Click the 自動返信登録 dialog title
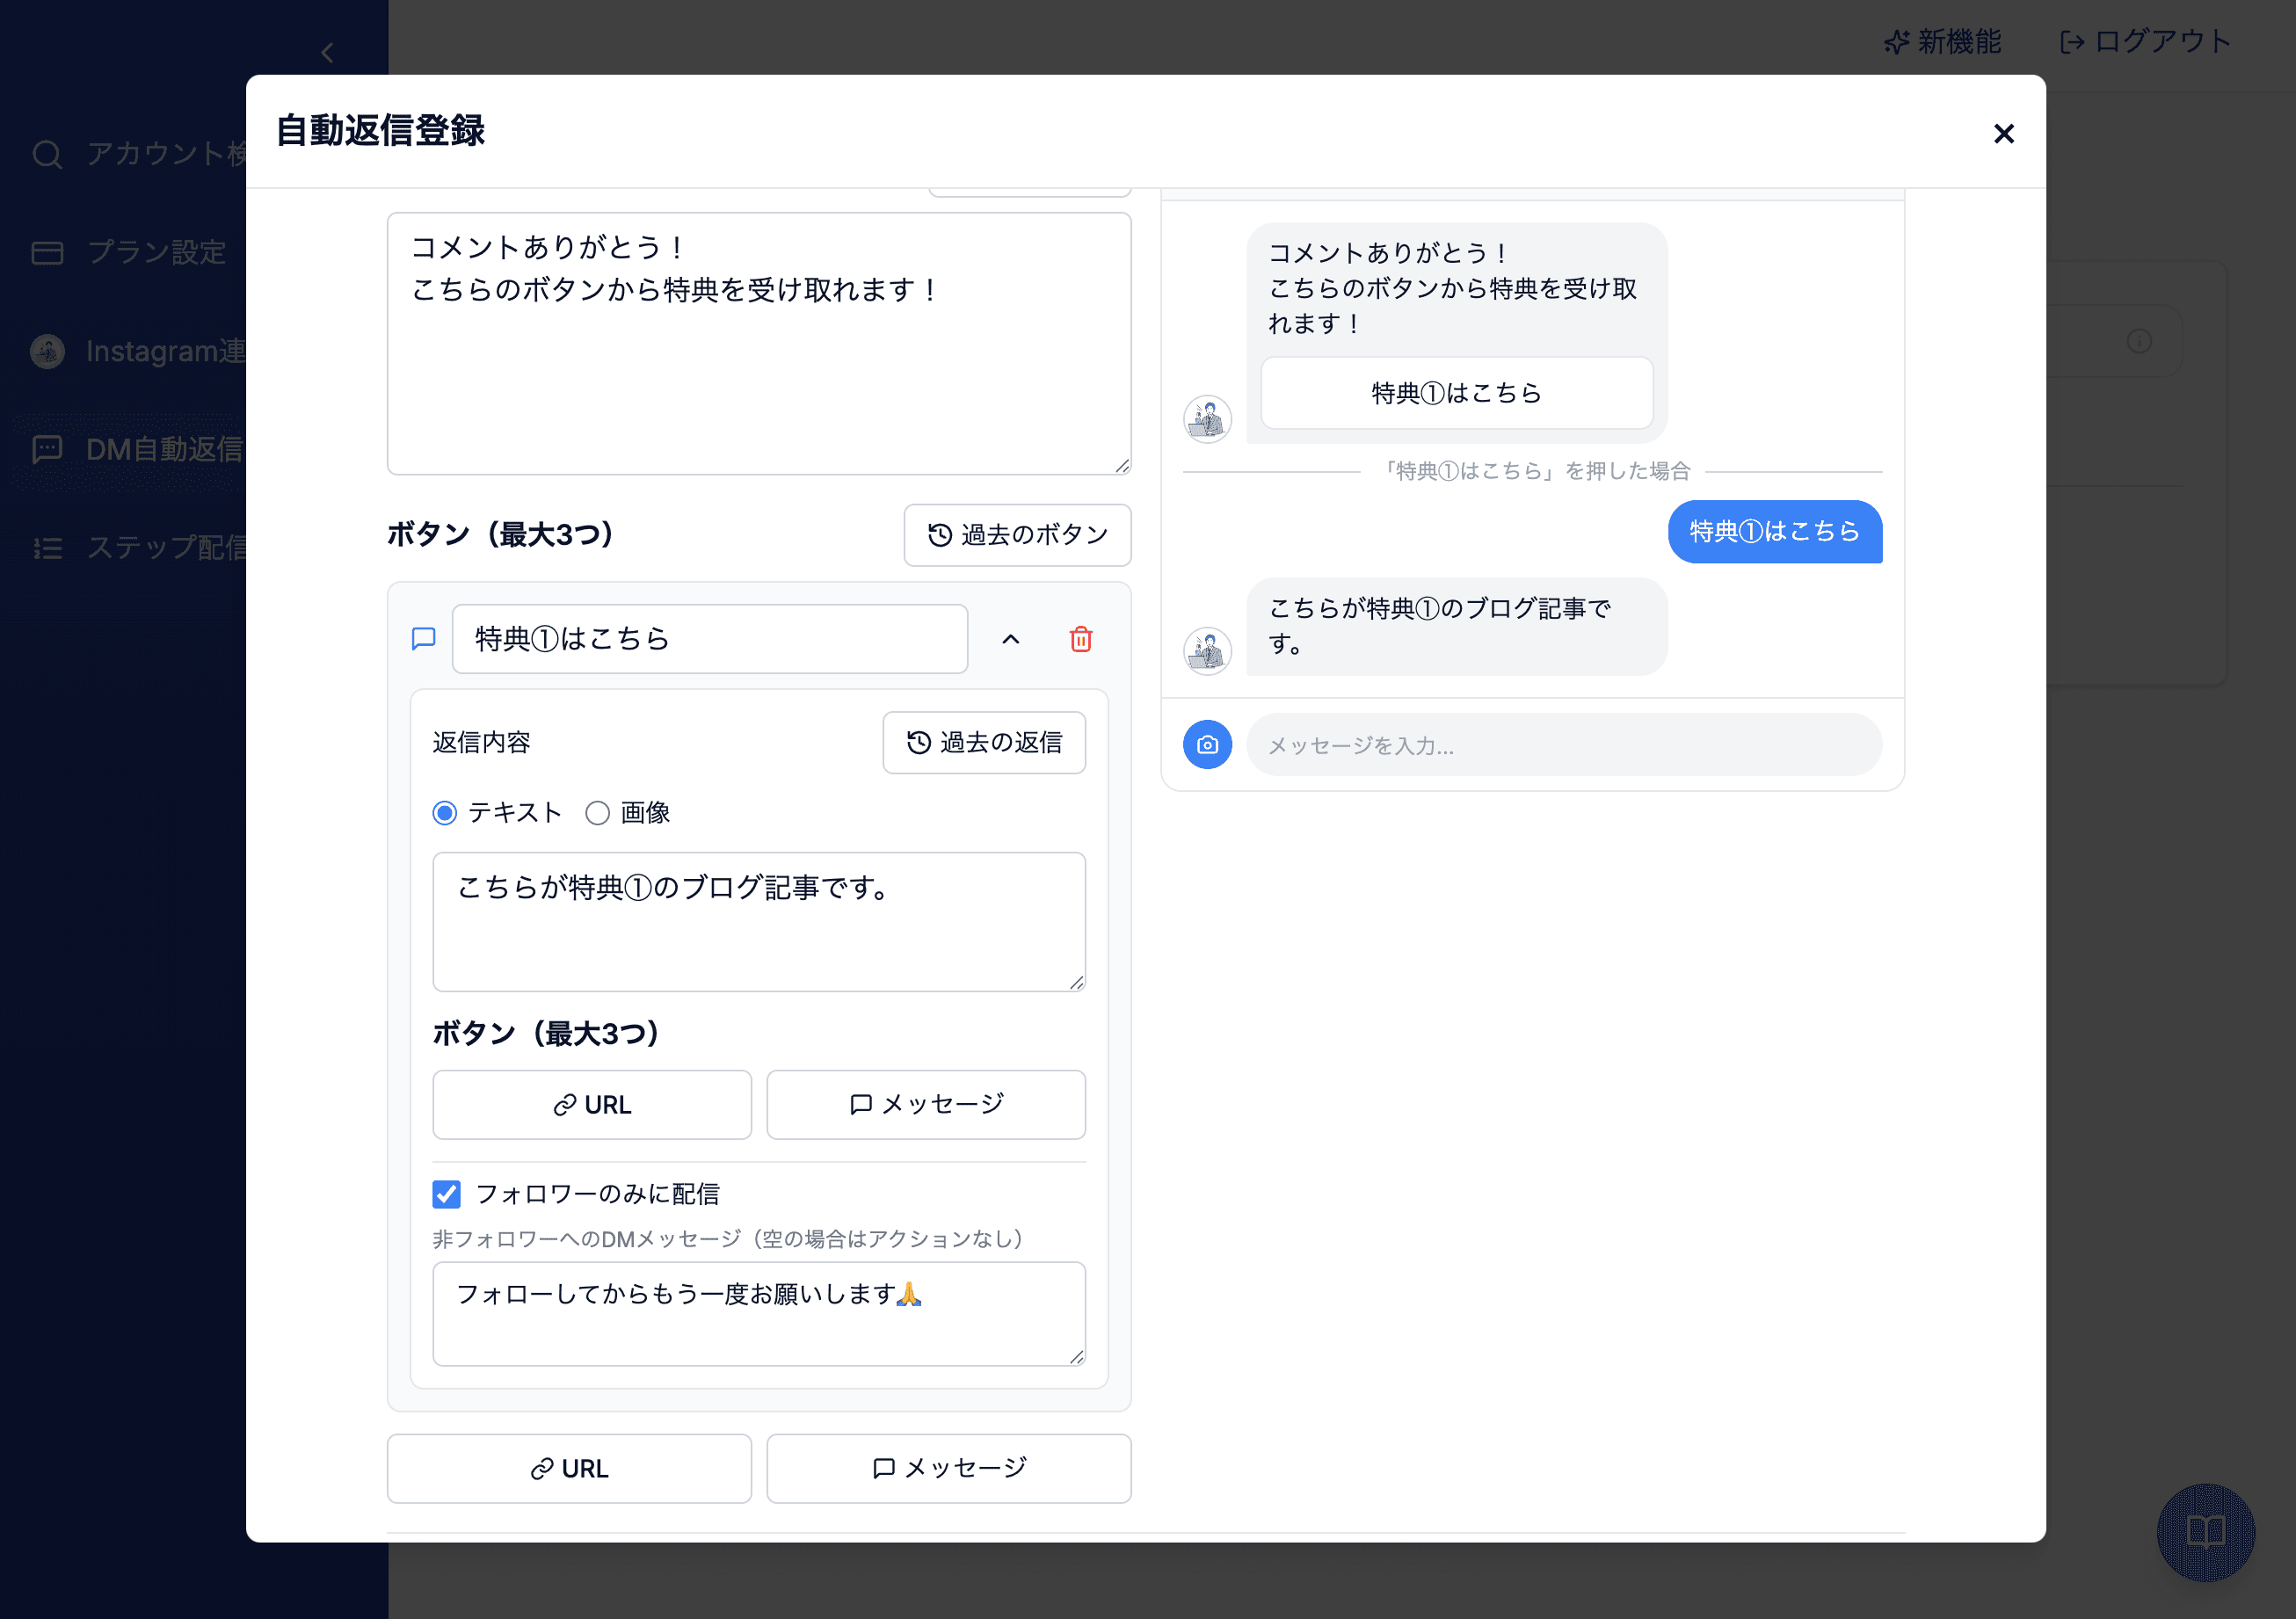 (x=380, y=131)
